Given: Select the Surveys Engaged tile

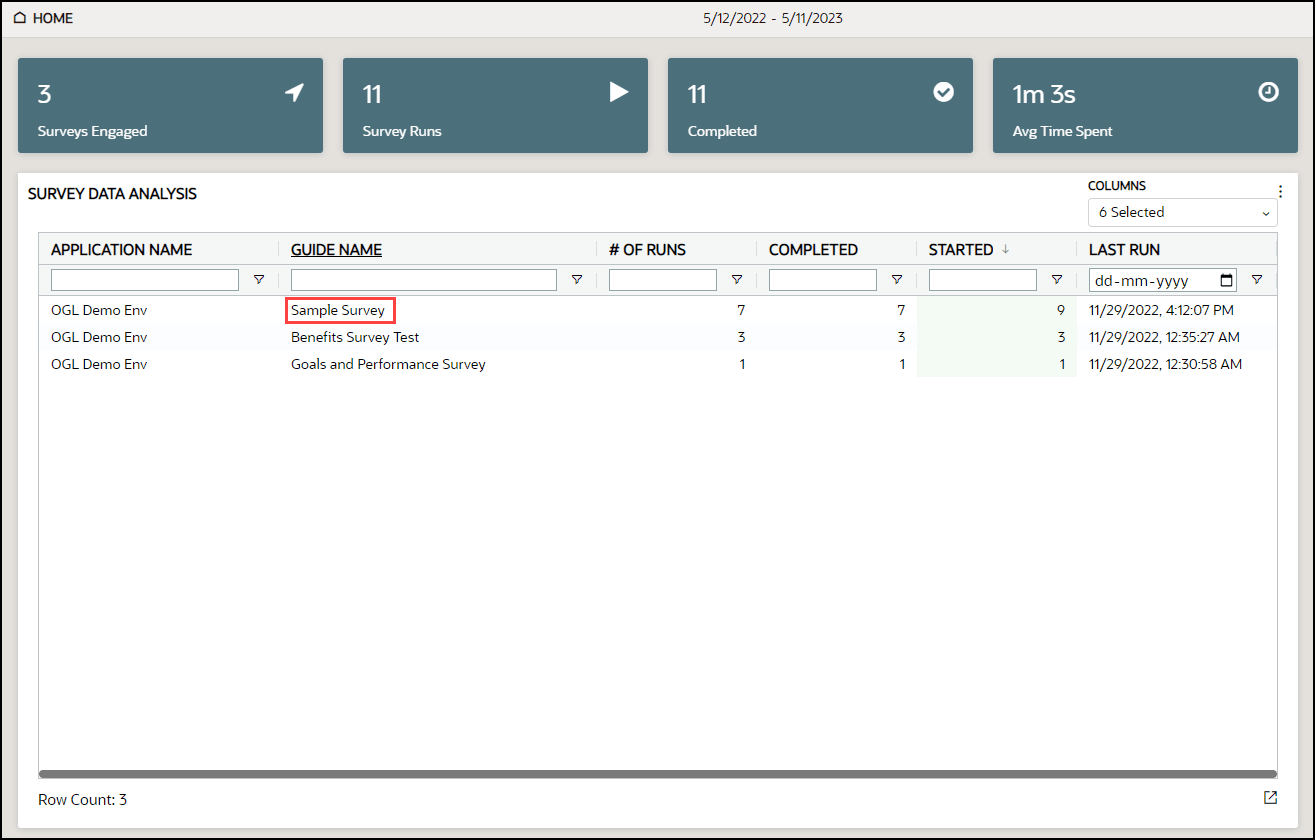Looking at the screenshot, I should click(x=170, y=105).
